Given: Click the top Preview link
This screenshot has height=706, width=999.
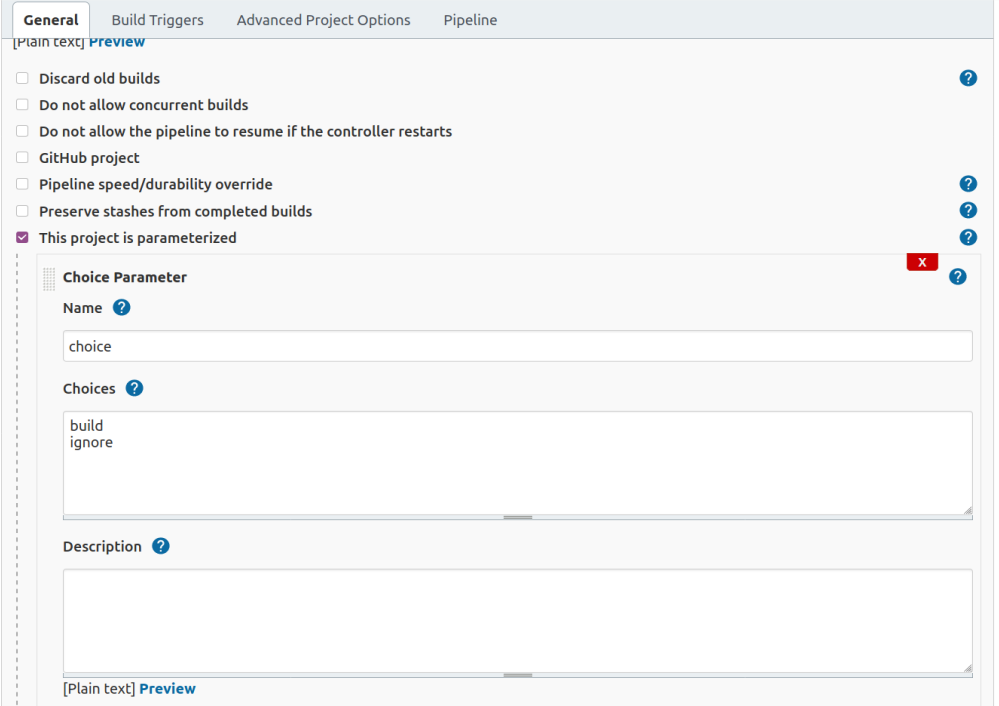Looking at the screenshot, I should pos(116,41).
